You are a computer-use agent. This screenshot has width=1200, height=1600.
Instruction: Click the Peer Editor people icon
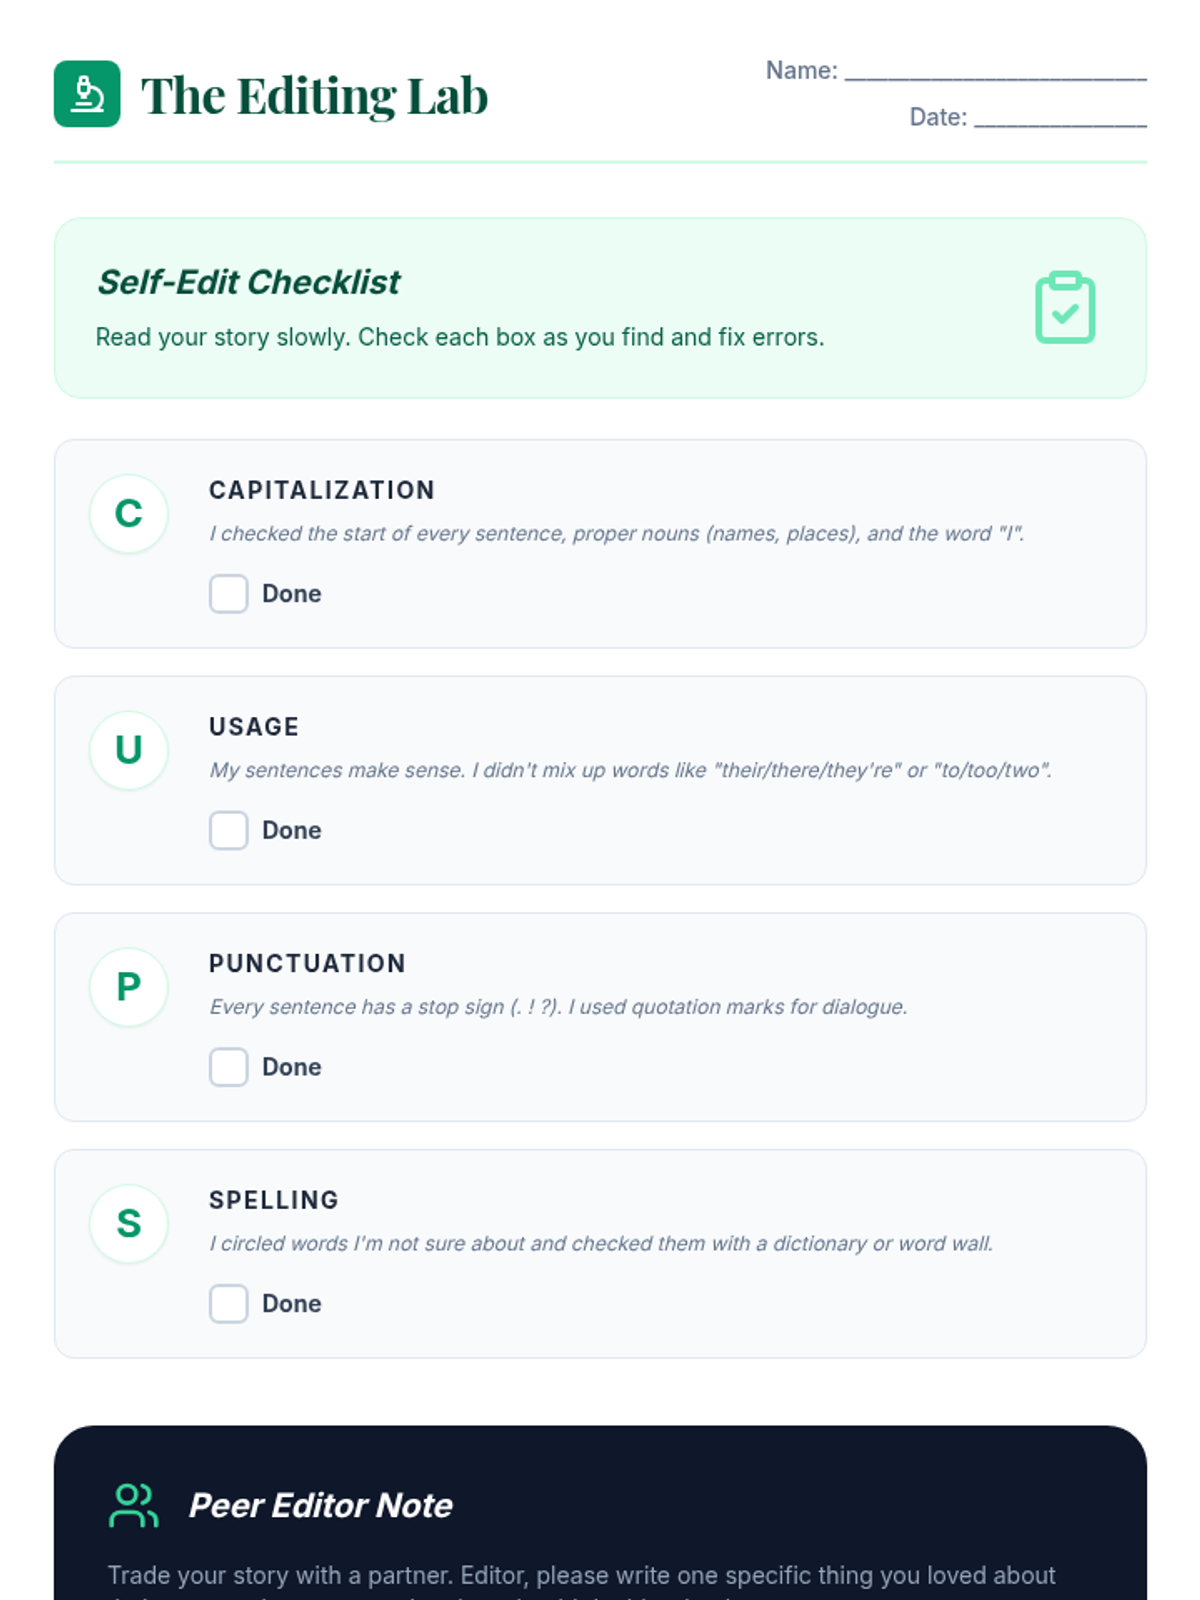click(133, 1505)
